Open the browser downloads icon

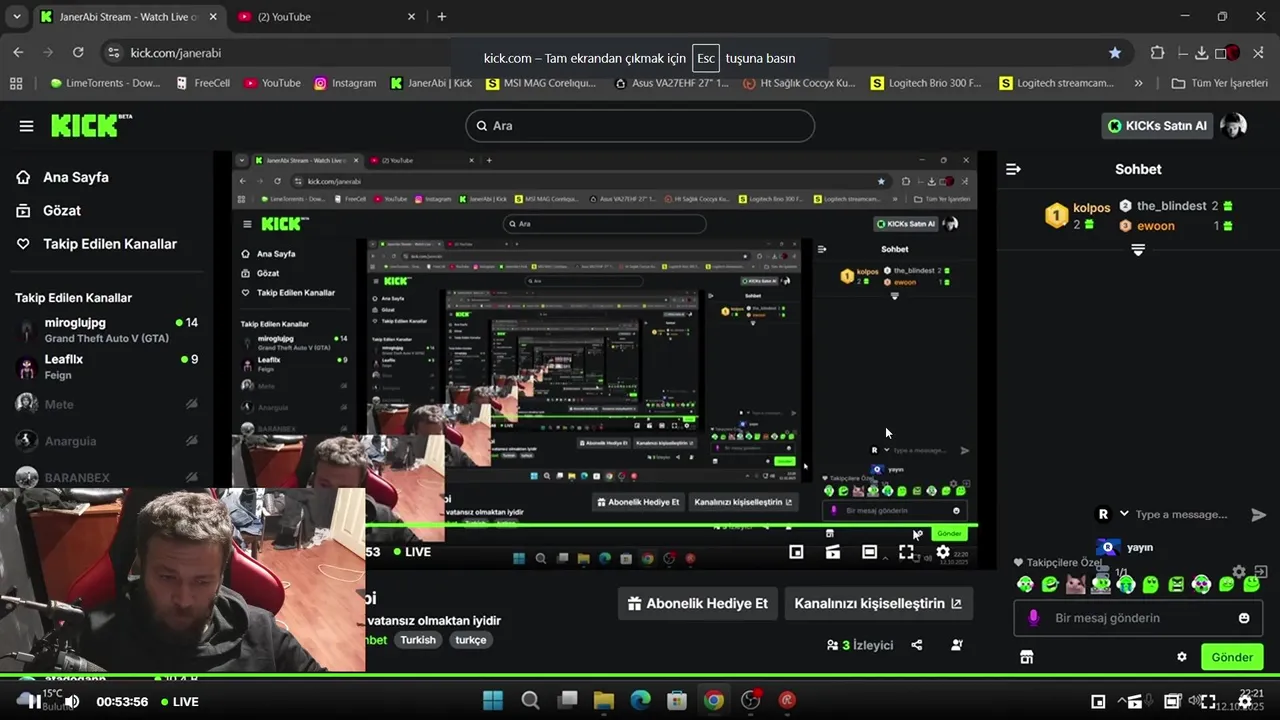pyautogui.click(x=1201, y=53)
